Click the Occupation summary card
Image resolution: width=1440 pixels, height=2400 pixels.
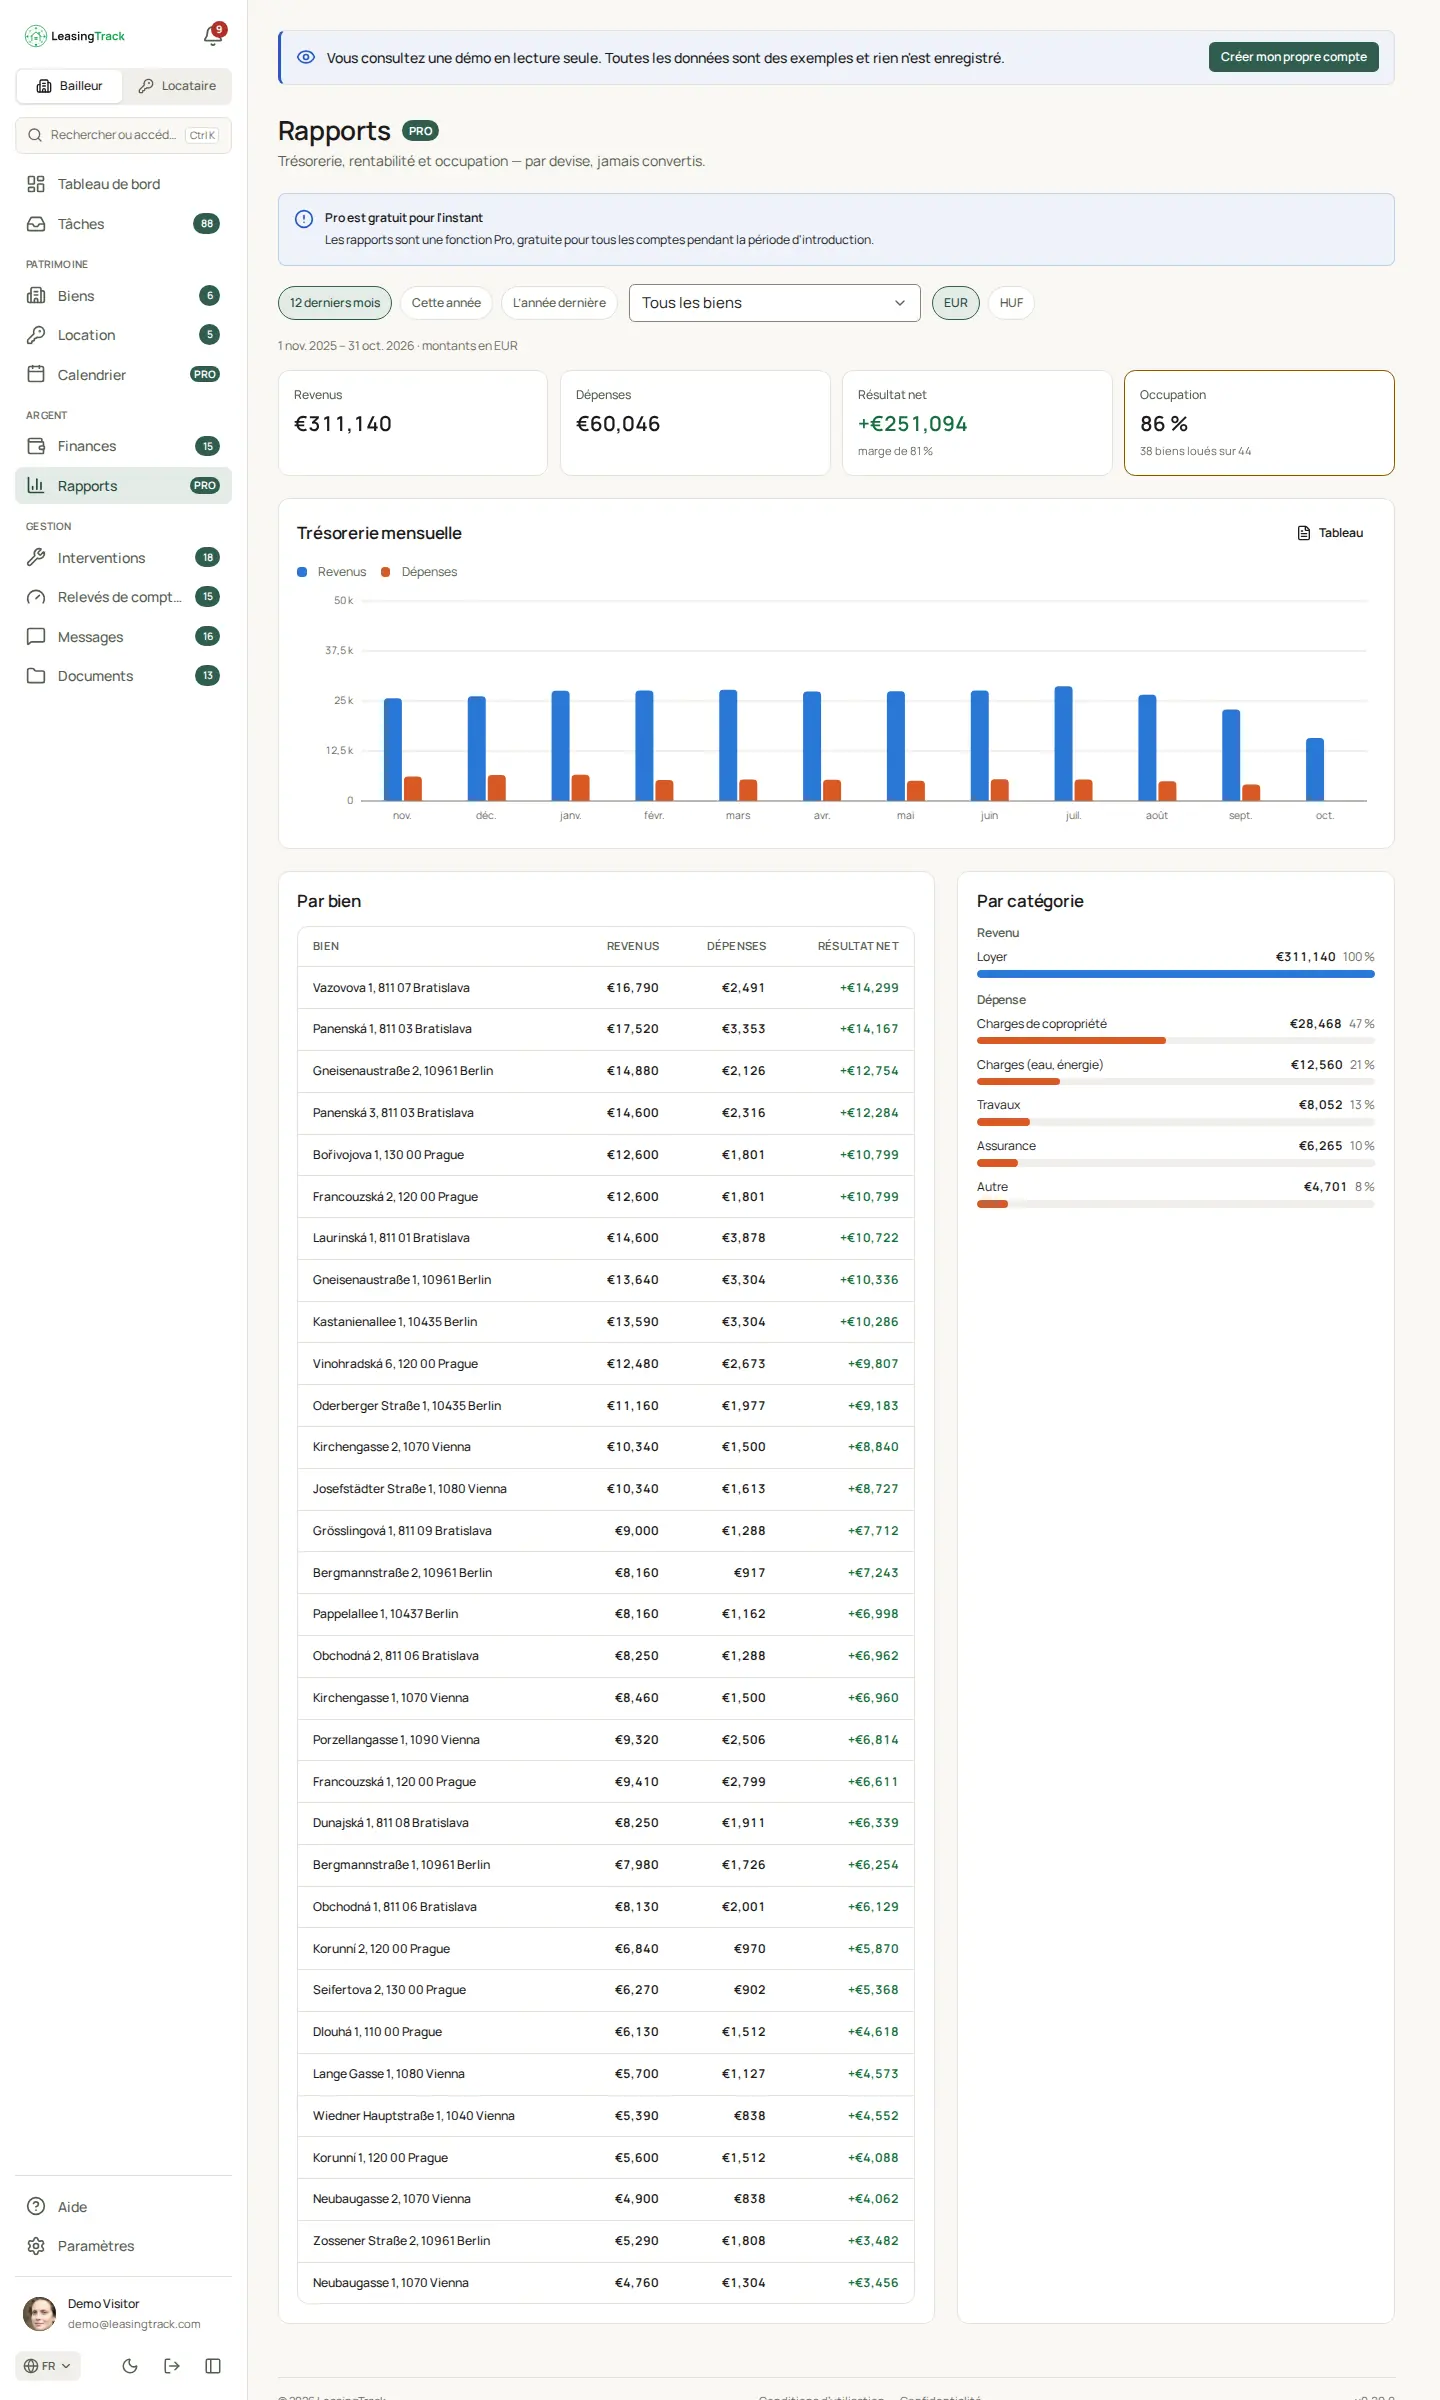click(1259, 423)
